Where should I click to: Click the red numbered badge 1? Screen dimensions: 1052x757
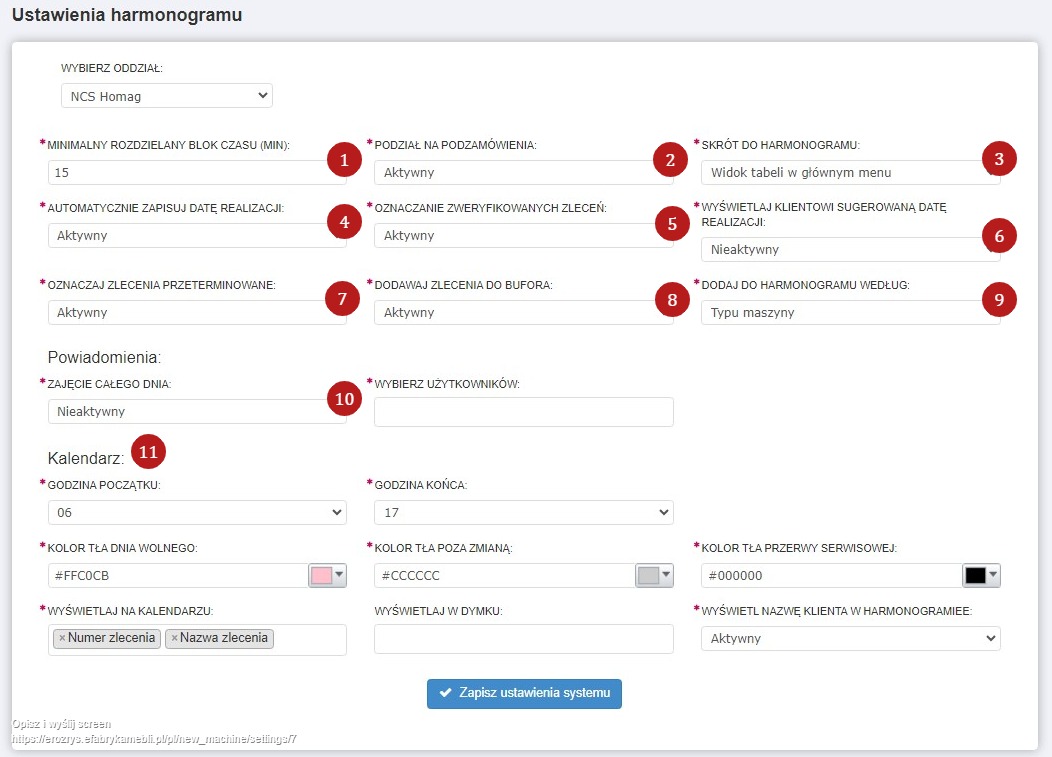click(344, 160)
